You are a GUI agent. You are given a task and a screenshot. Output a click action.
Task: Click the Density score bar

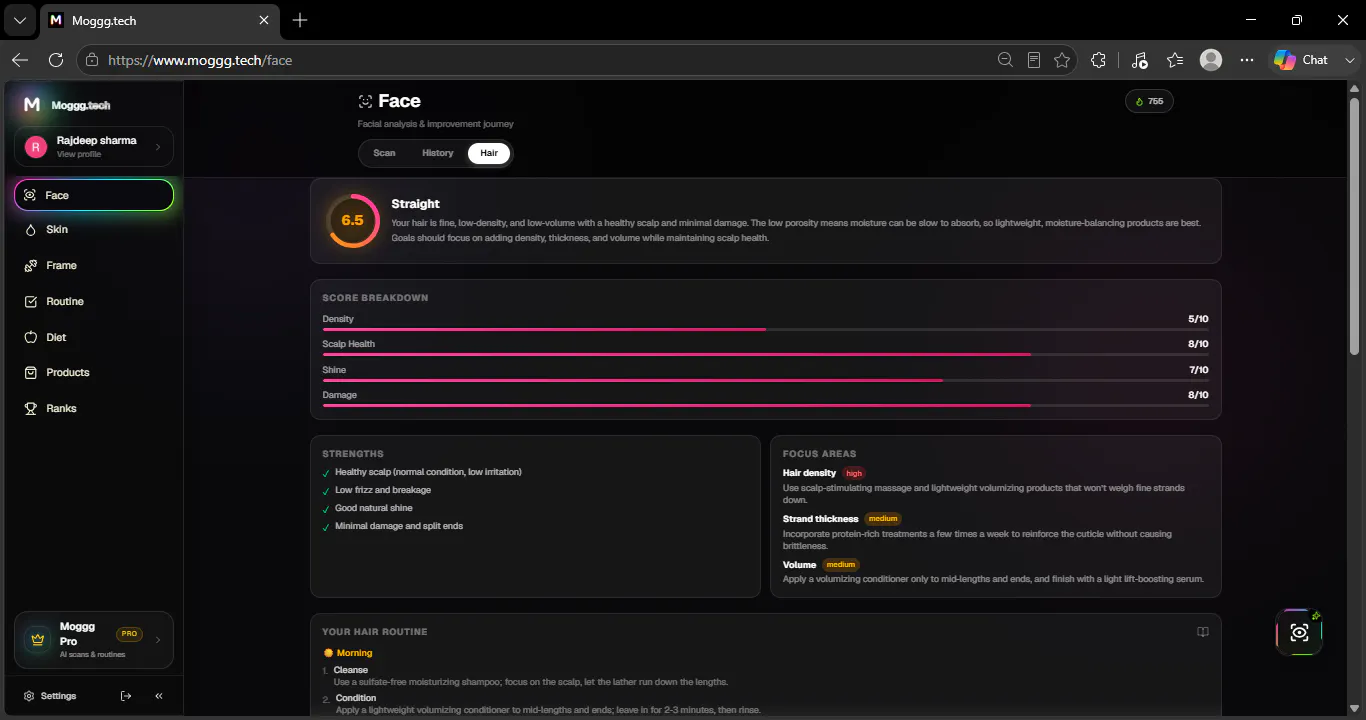point(765,329)
